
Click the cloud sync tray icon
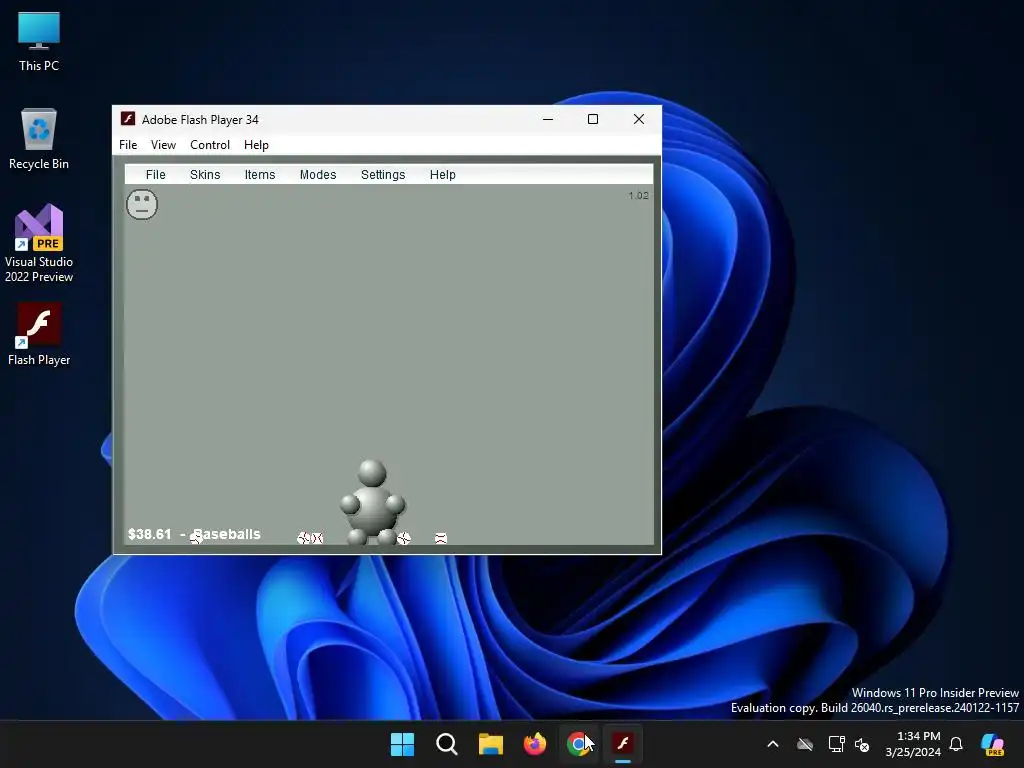tap(805, 744)
